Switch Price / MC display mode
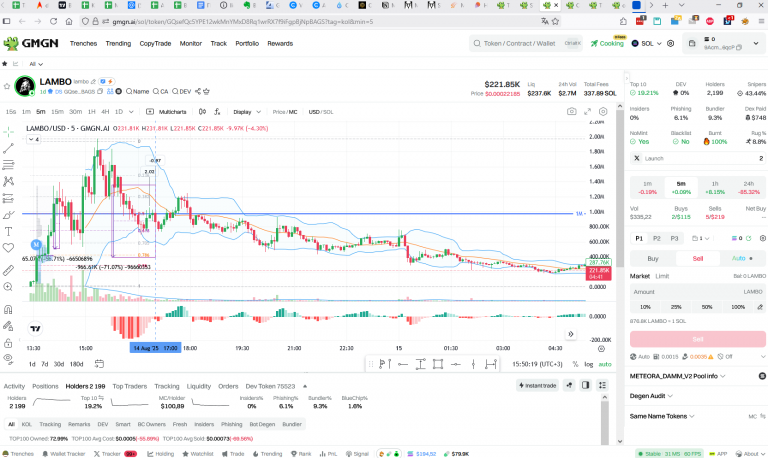Image resolution: width=768 pixels, height=458 pixels. [x=285, y=112]
